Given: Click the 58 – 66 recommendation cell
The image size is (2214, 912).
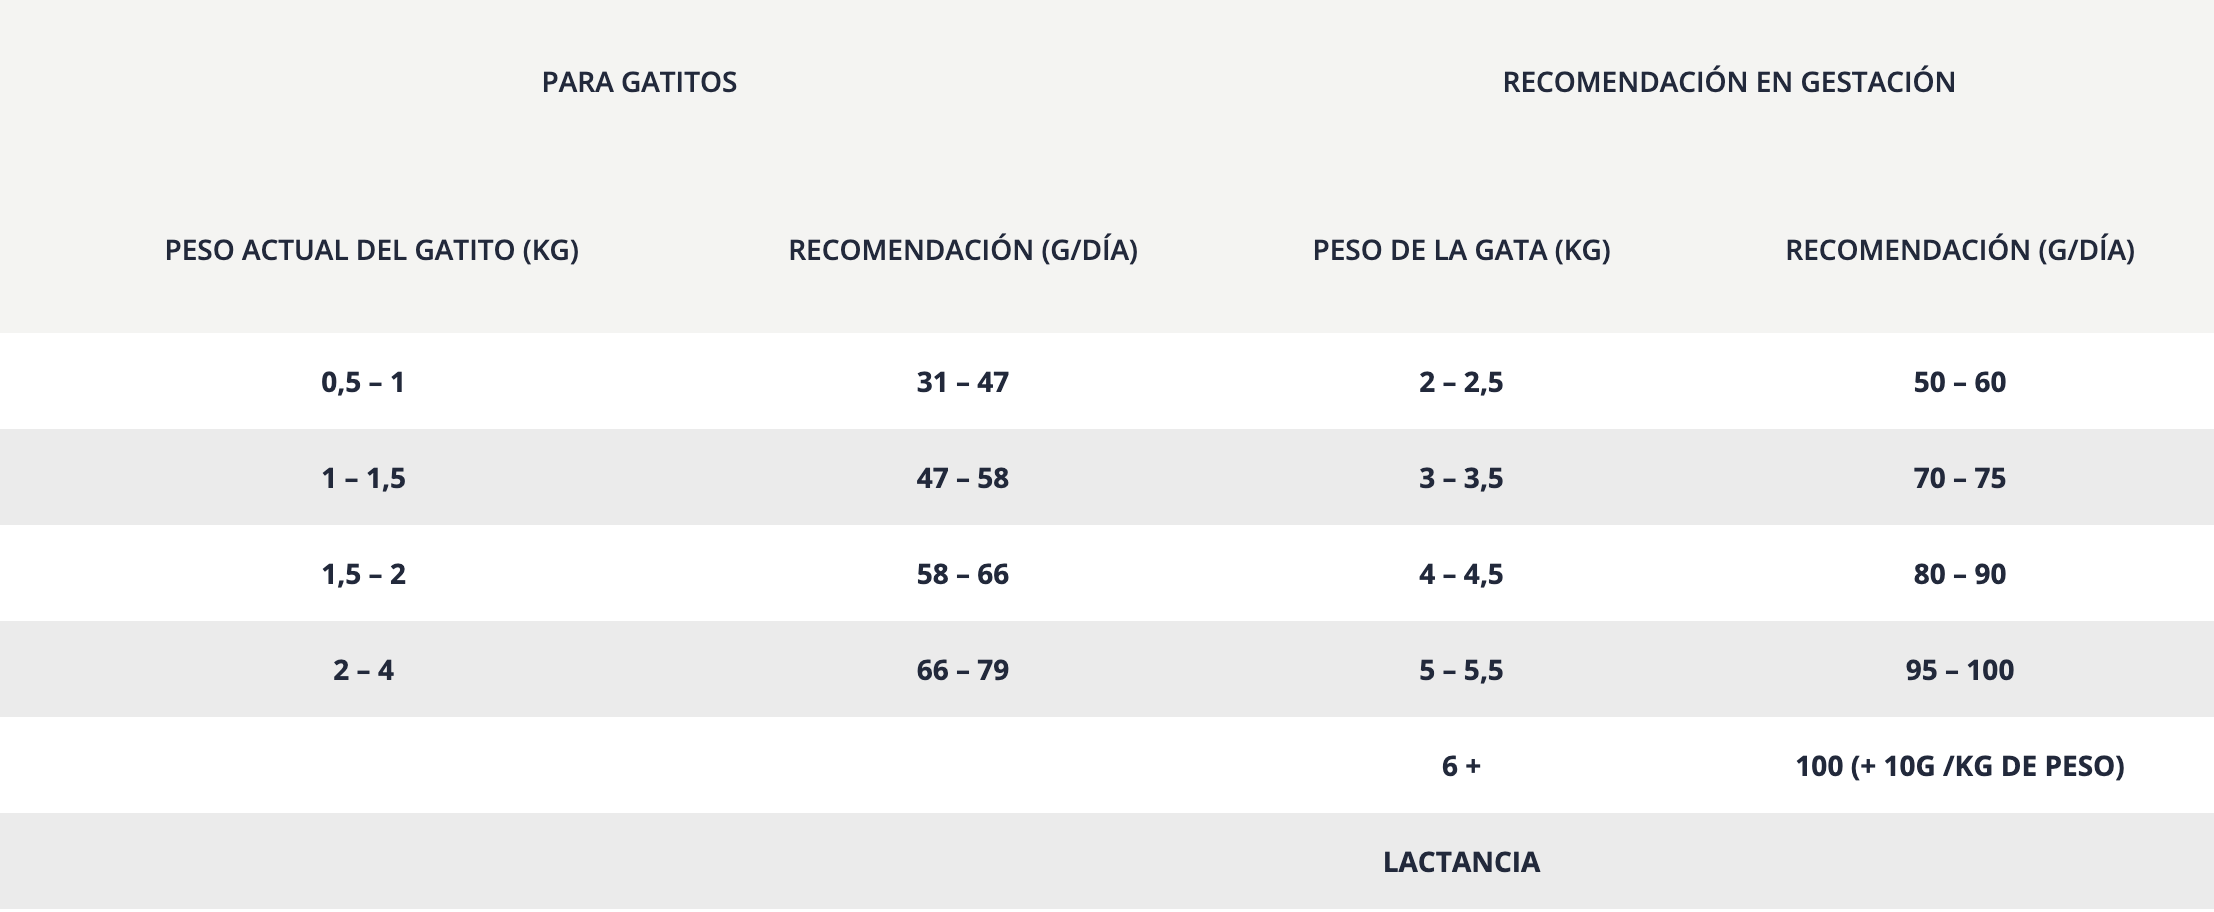Looking at the screenshot, I should click(962, 574).
